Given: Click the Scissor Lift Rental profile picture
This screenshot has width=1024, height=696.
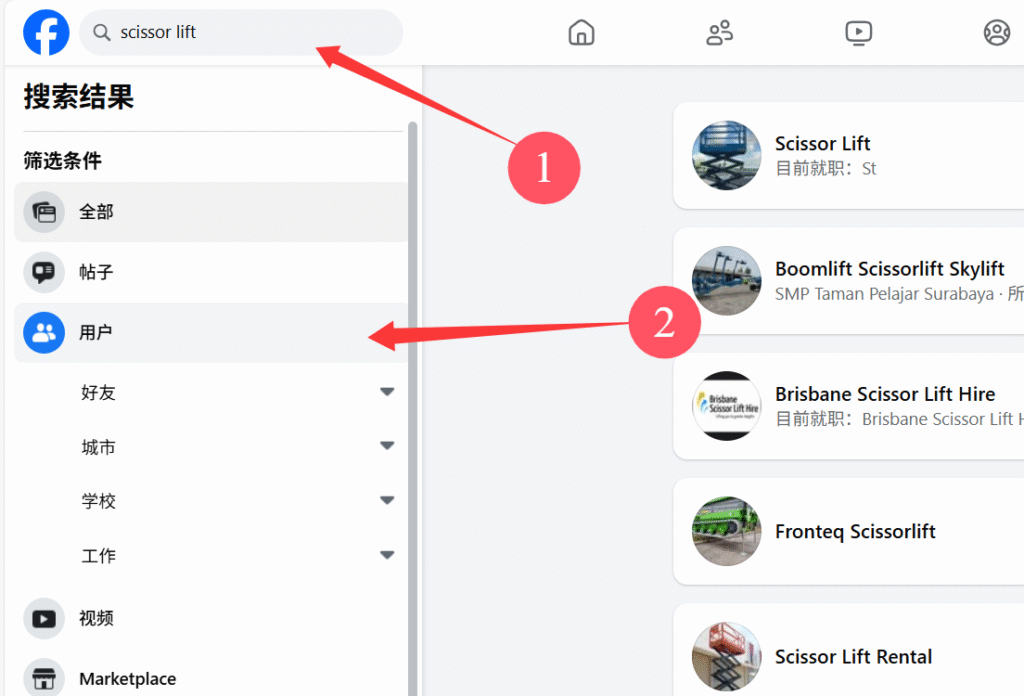Looking at the screenshot, I should (x=727, y=657).
